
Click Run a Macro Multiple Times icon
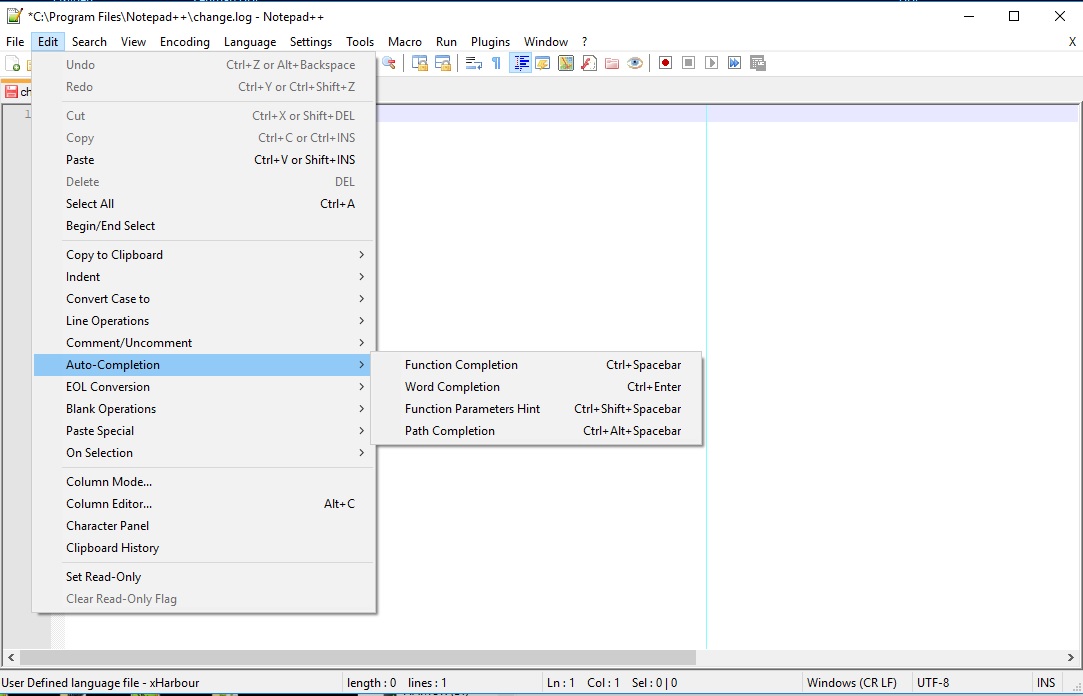point(734,63)
